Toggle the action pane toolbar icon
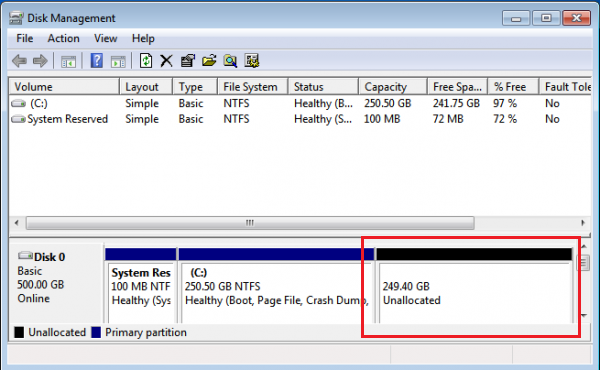Viewport: 600px width, 370px height. pos(118,61)
